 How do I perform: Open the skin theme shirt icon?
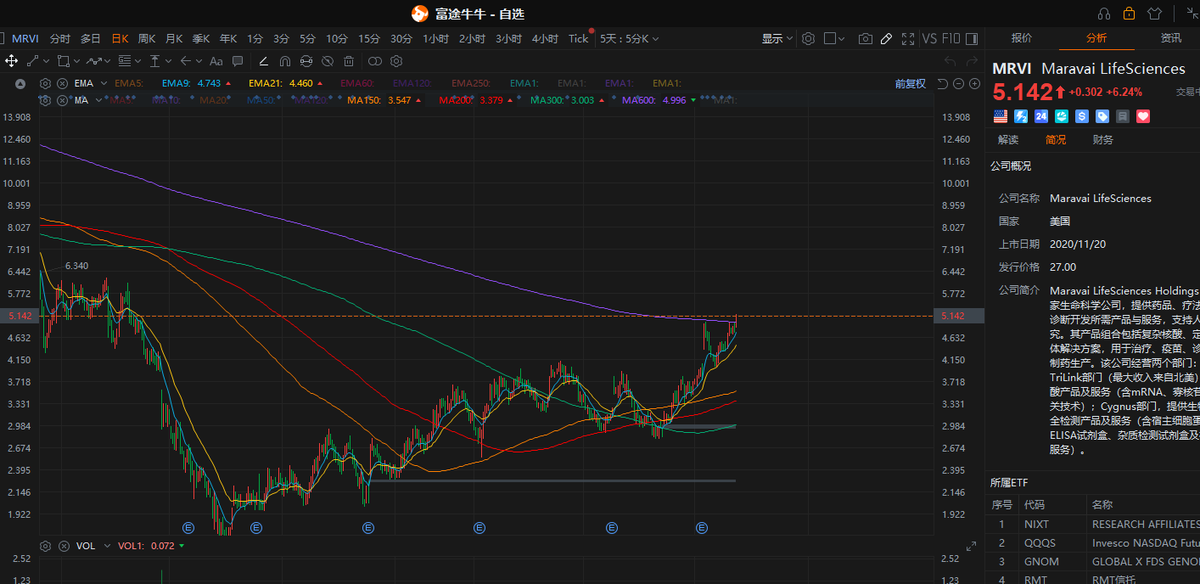pos(1156,14)
